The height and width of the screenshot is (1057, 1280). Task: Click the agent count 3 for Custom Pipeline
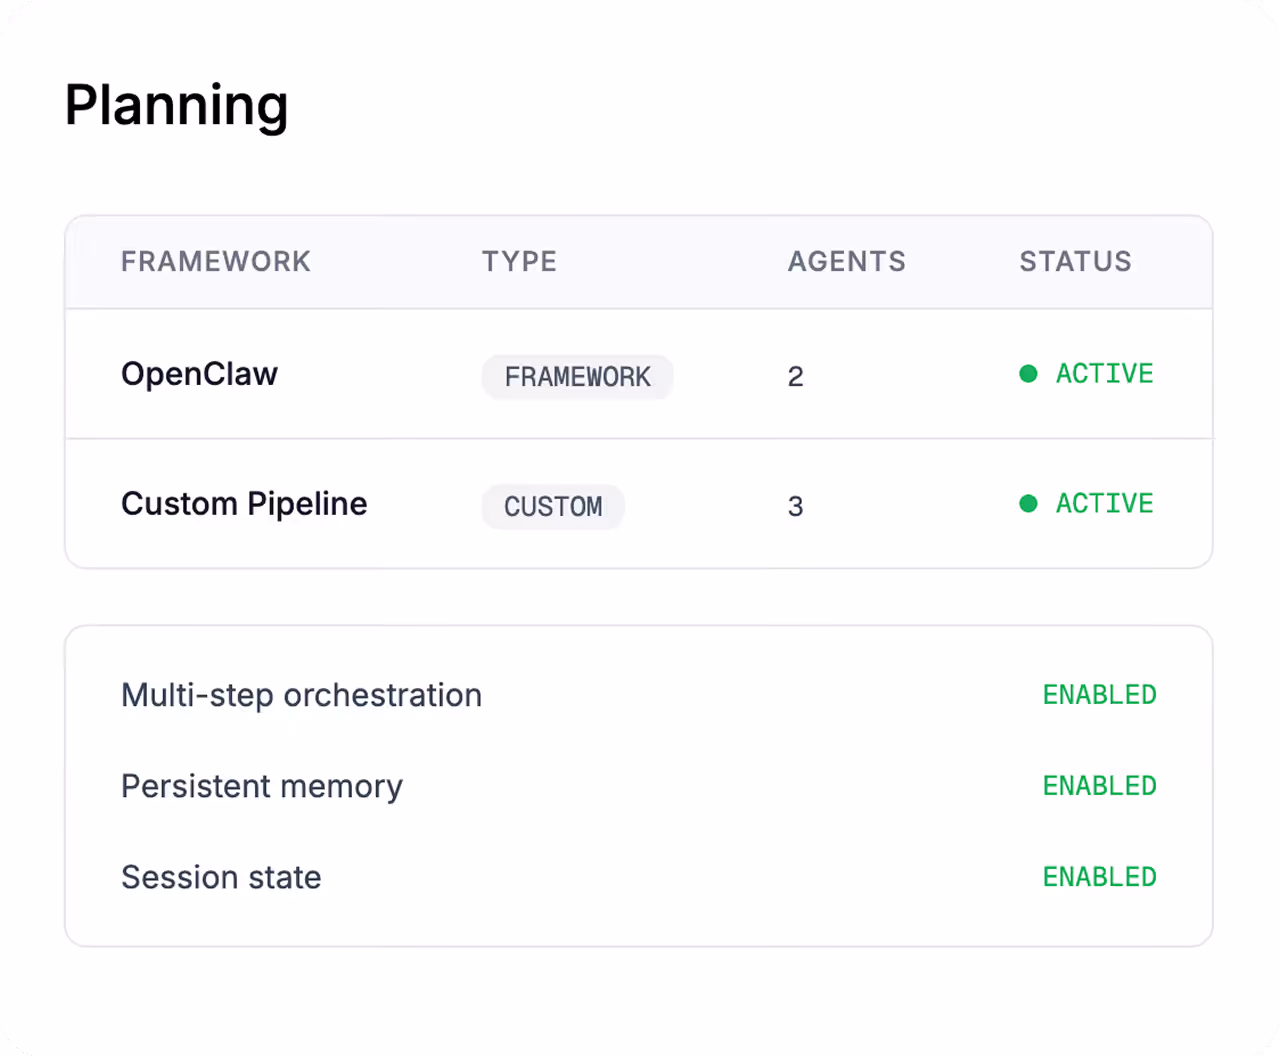click(795, 507)
